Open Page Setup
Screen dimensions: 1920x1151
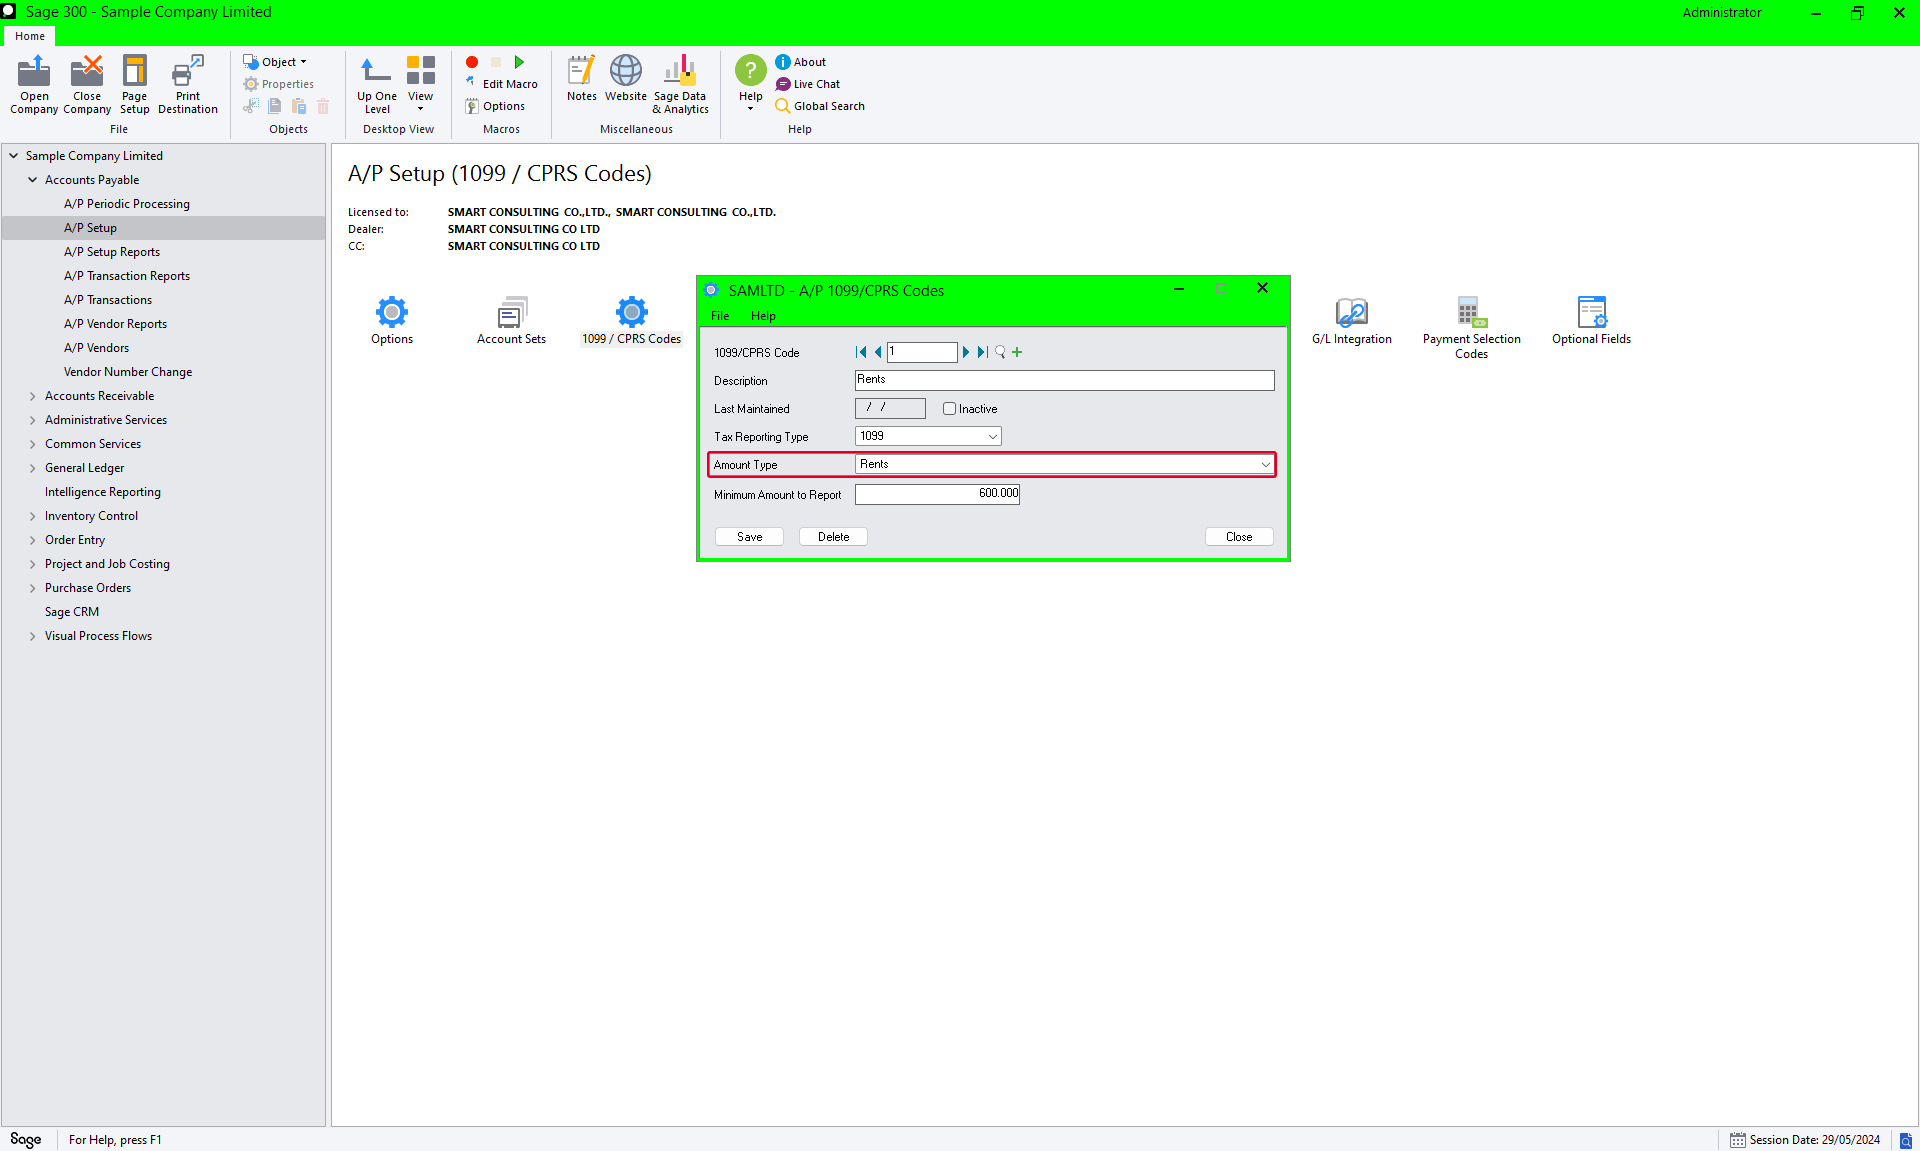[x=134, y=84]
